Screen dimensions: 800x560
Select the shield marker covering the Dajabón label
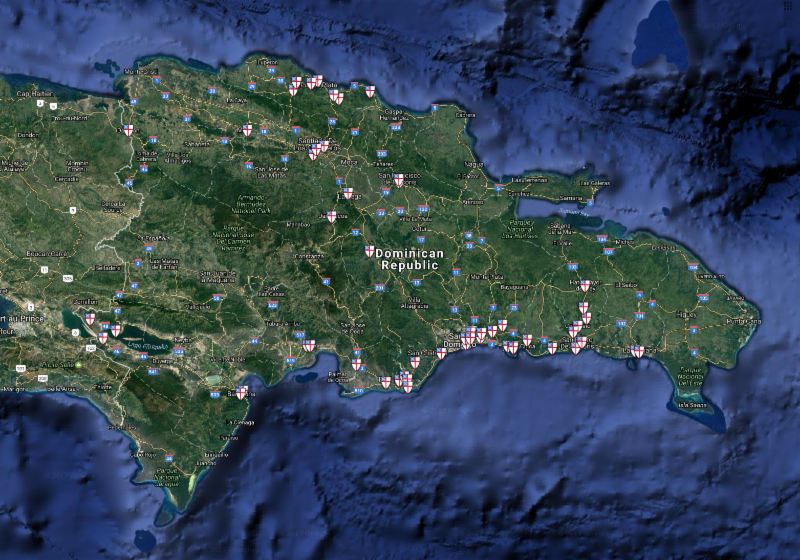[129, 131]
